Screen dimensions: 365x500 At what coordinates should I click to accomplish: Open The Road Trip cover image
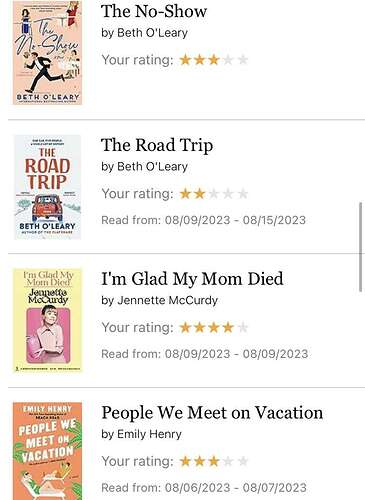click(x=47, y=187)
